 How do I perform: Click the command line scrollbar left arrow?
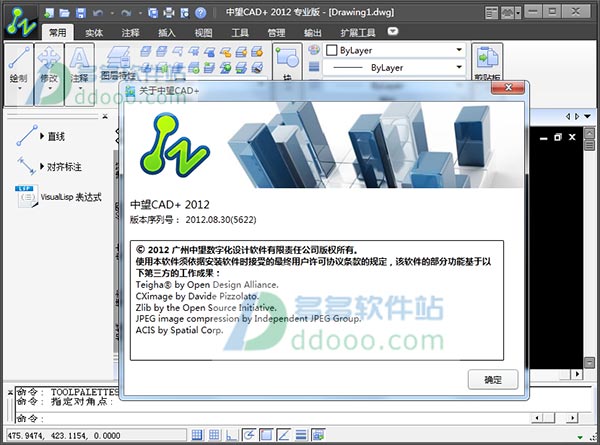(537, 418)
